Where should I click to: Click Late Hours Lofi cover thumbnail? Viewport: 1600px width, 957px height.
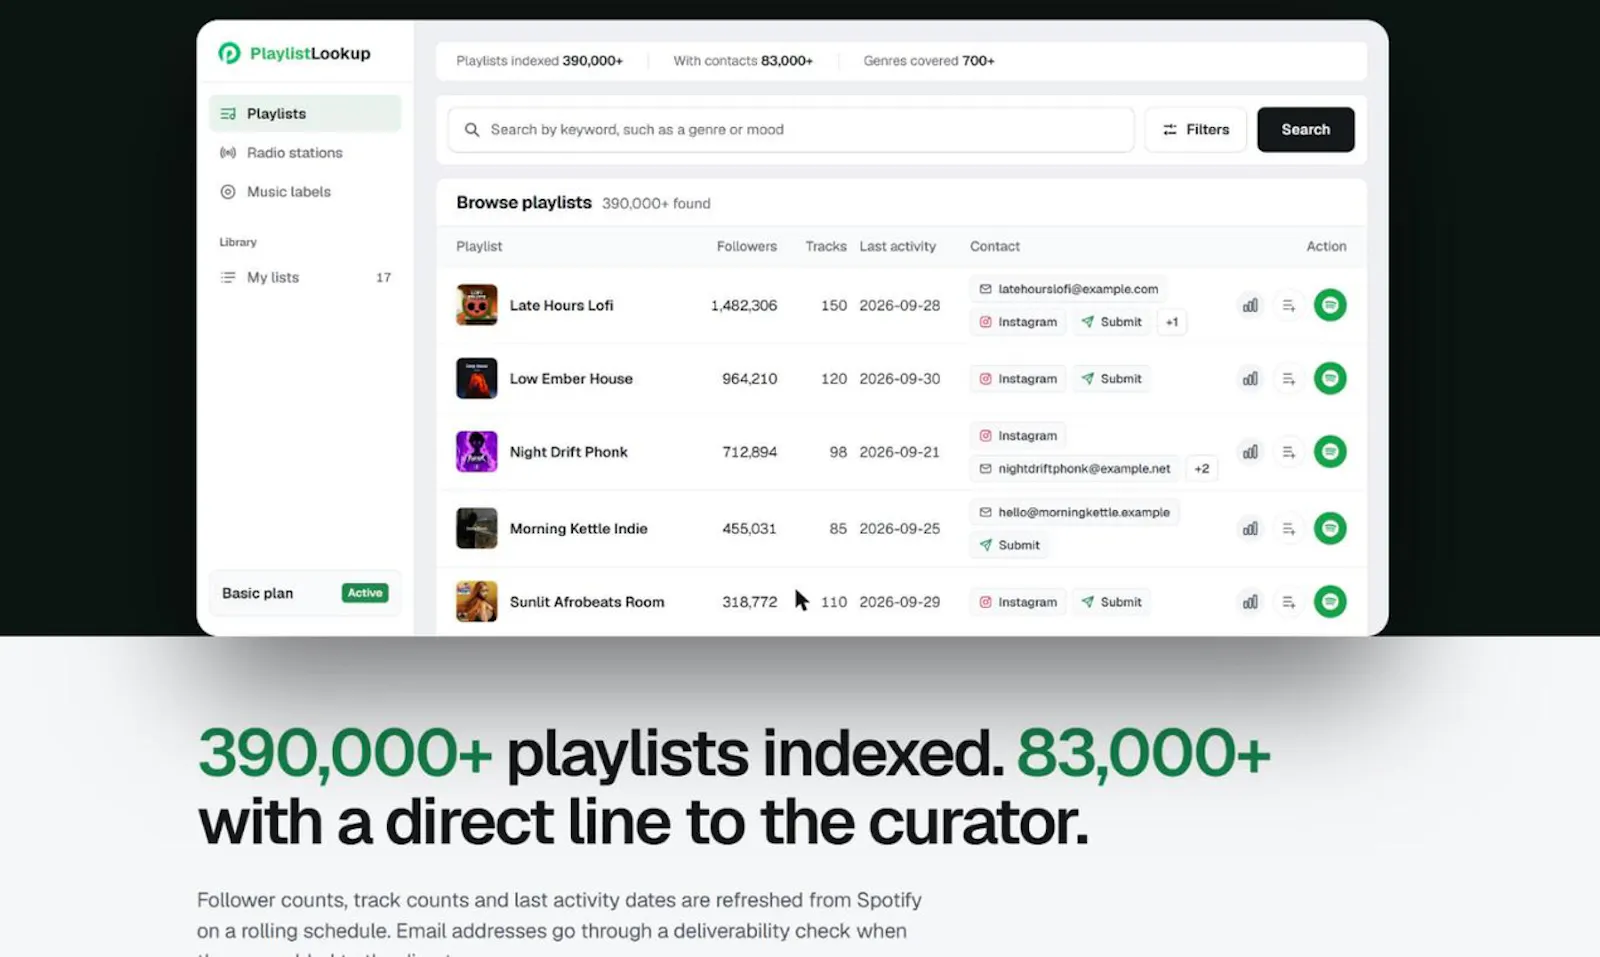click(x=477, y=305)
